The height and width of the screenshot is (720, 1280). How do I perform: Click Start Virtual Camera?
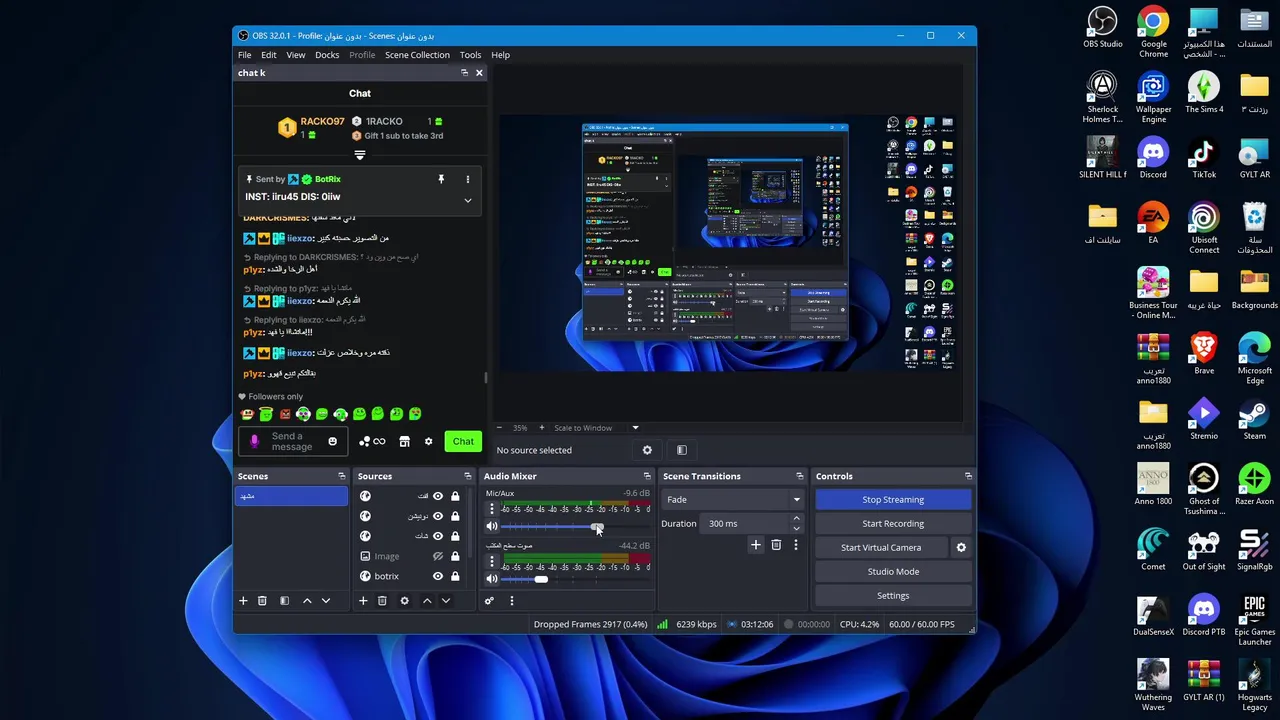[x=881, y=548]
